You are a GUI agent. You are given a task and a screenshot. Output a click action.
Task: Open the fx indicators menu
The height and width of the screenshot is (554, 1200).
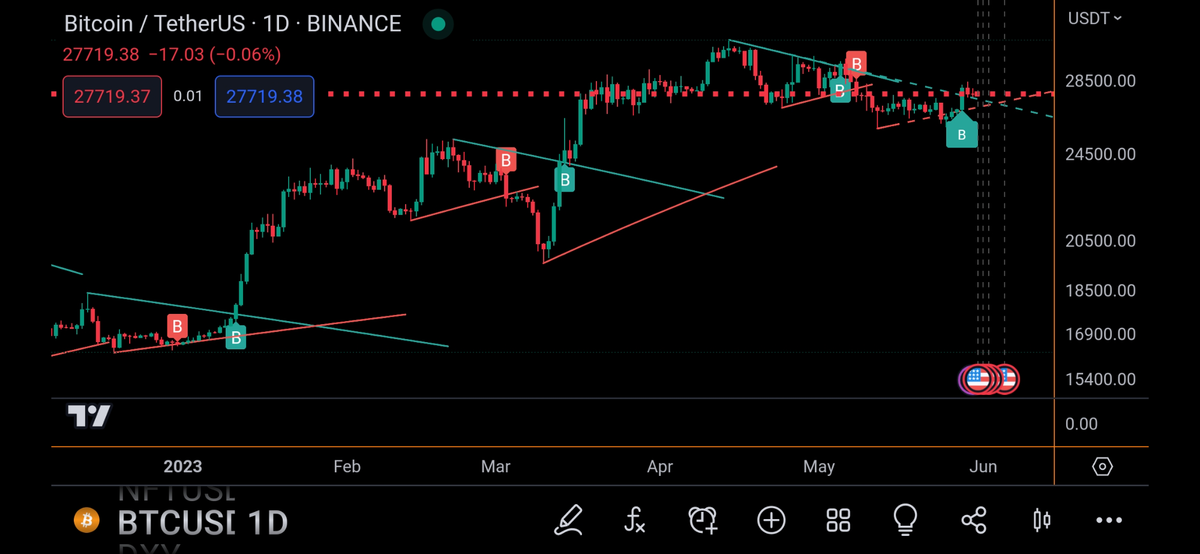click(x=635, y=519)
